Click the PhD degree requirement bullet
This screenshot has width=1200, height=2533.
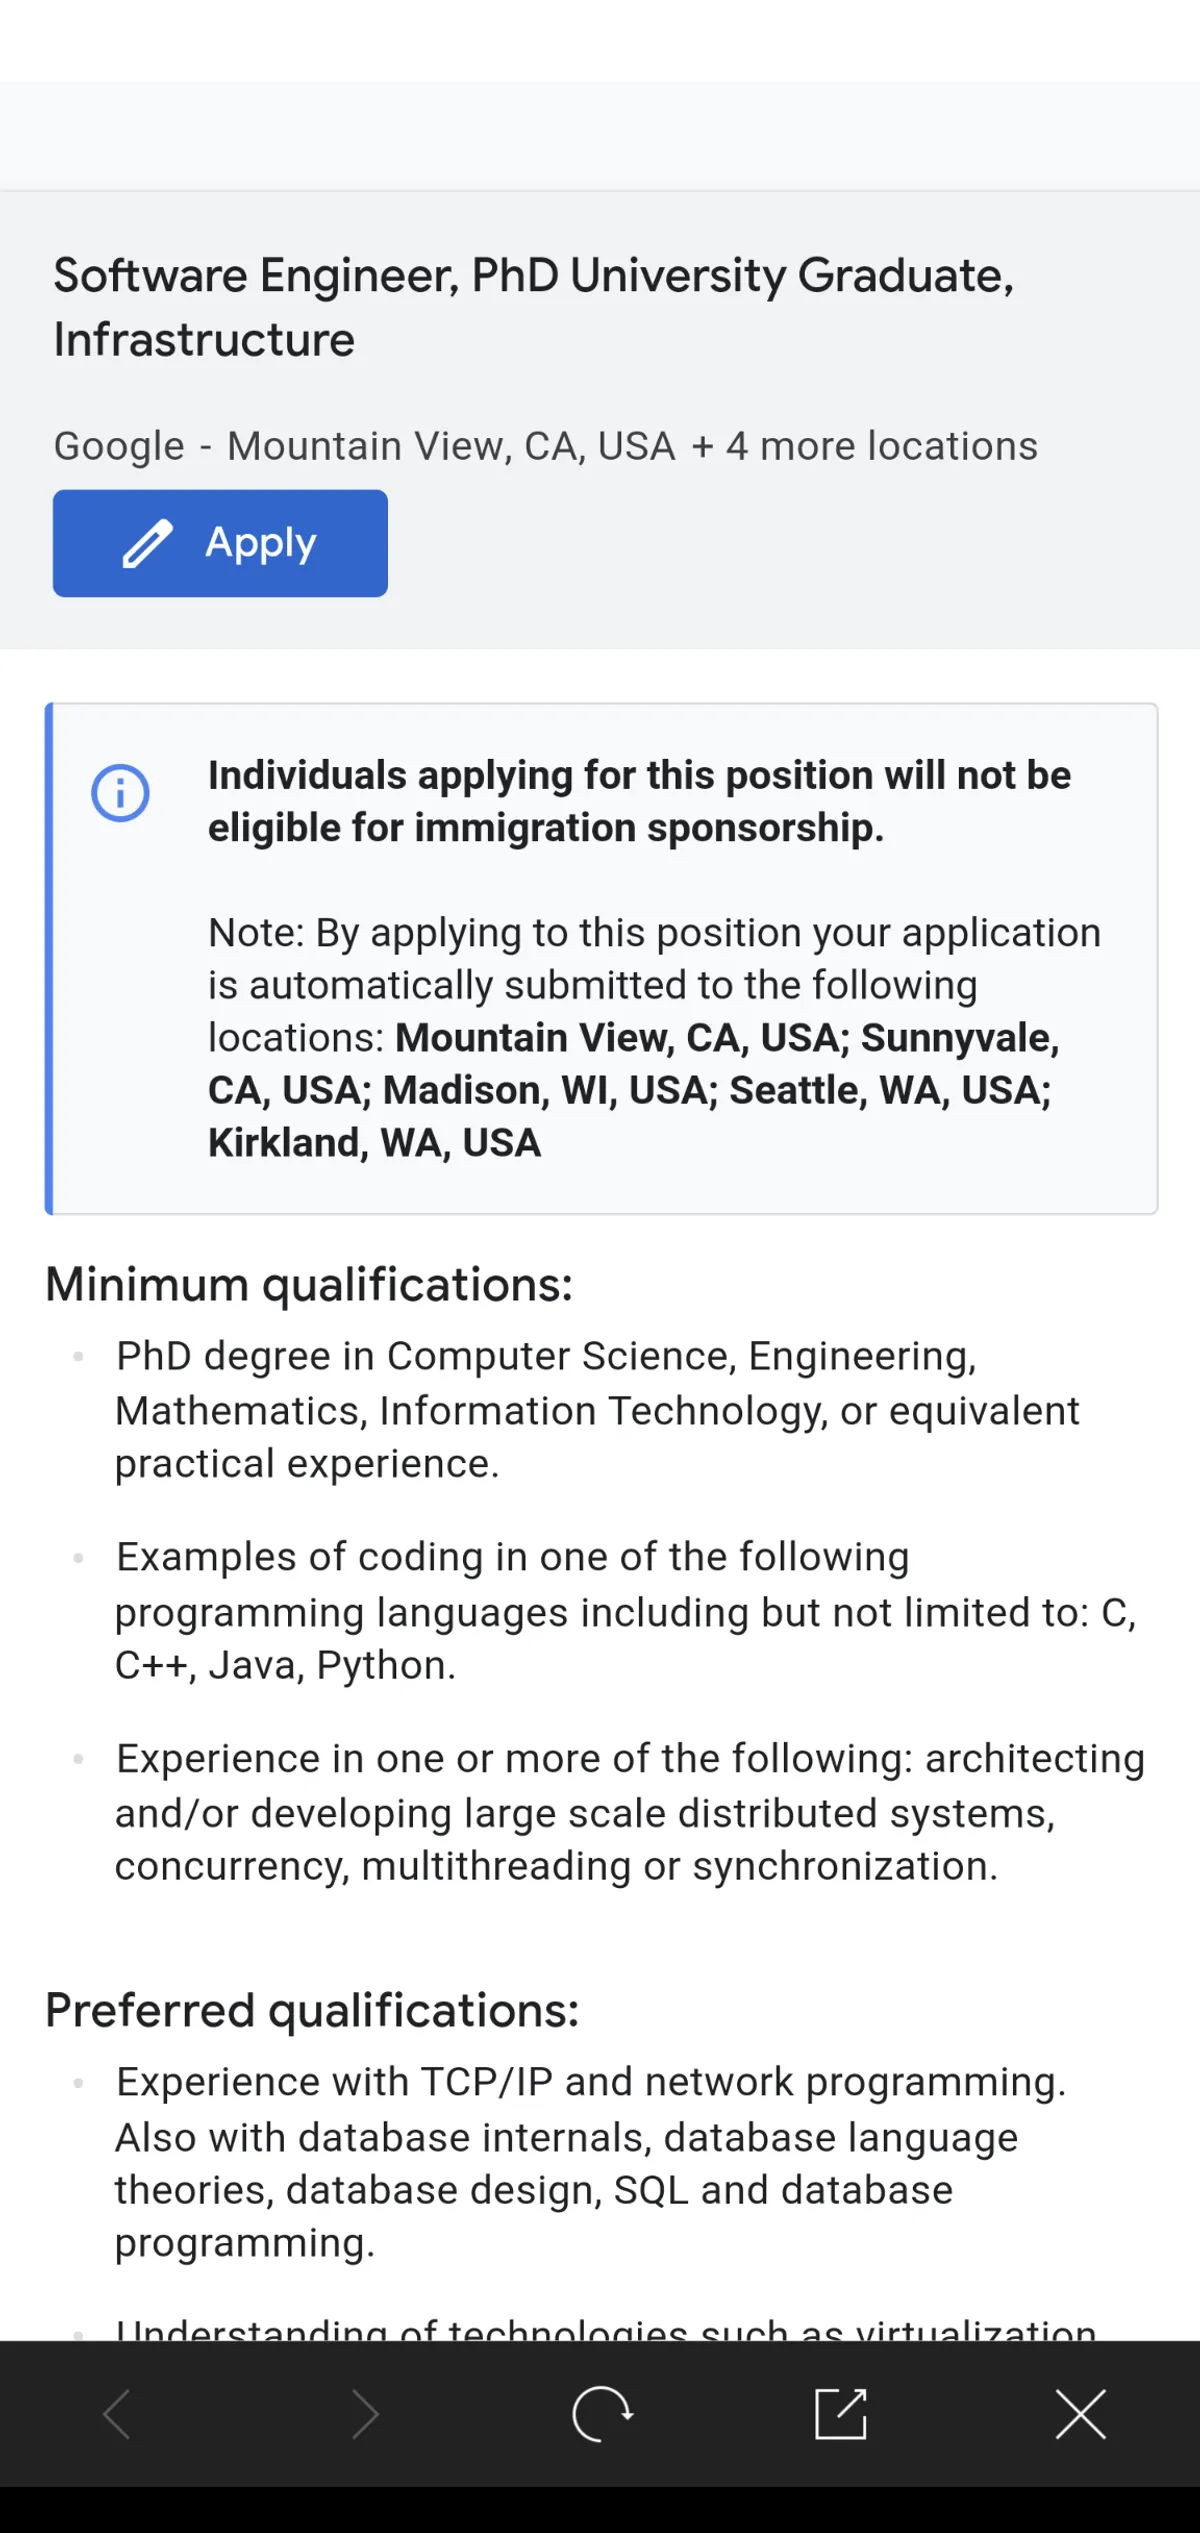pyautogui.click(x=597, y=1410)
